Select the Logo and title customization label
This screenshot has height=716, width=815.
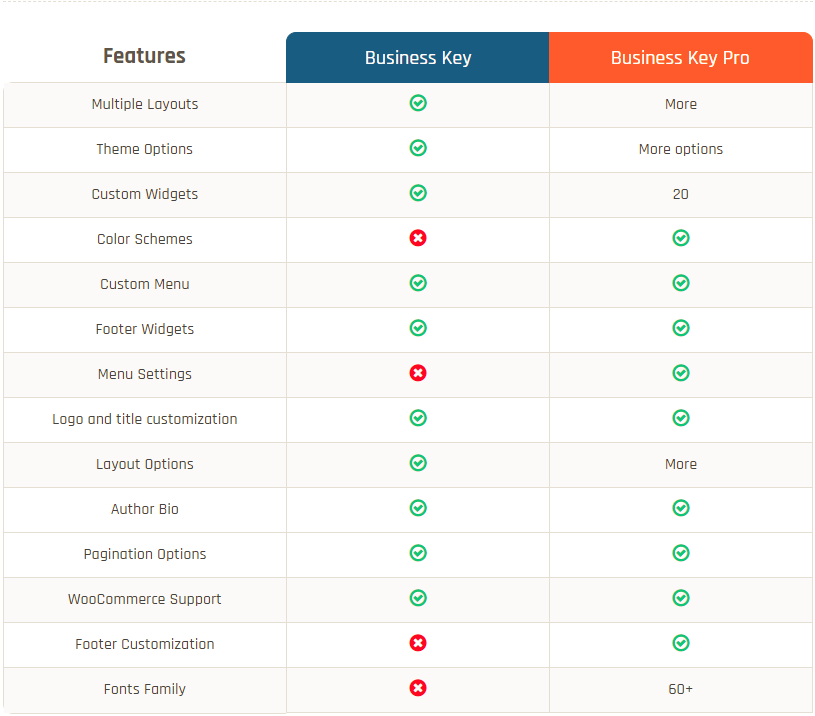click(x=144, y=419)
